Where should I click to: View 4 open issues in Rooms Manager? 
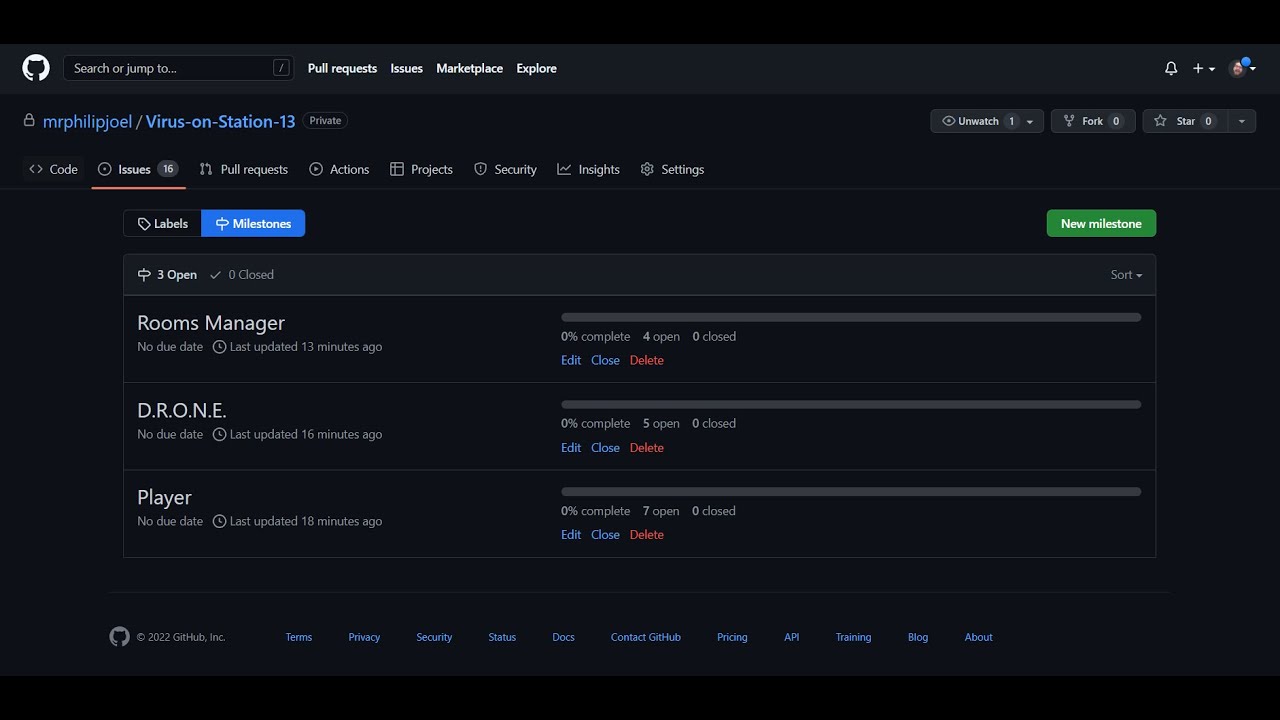tap(661, 336)
